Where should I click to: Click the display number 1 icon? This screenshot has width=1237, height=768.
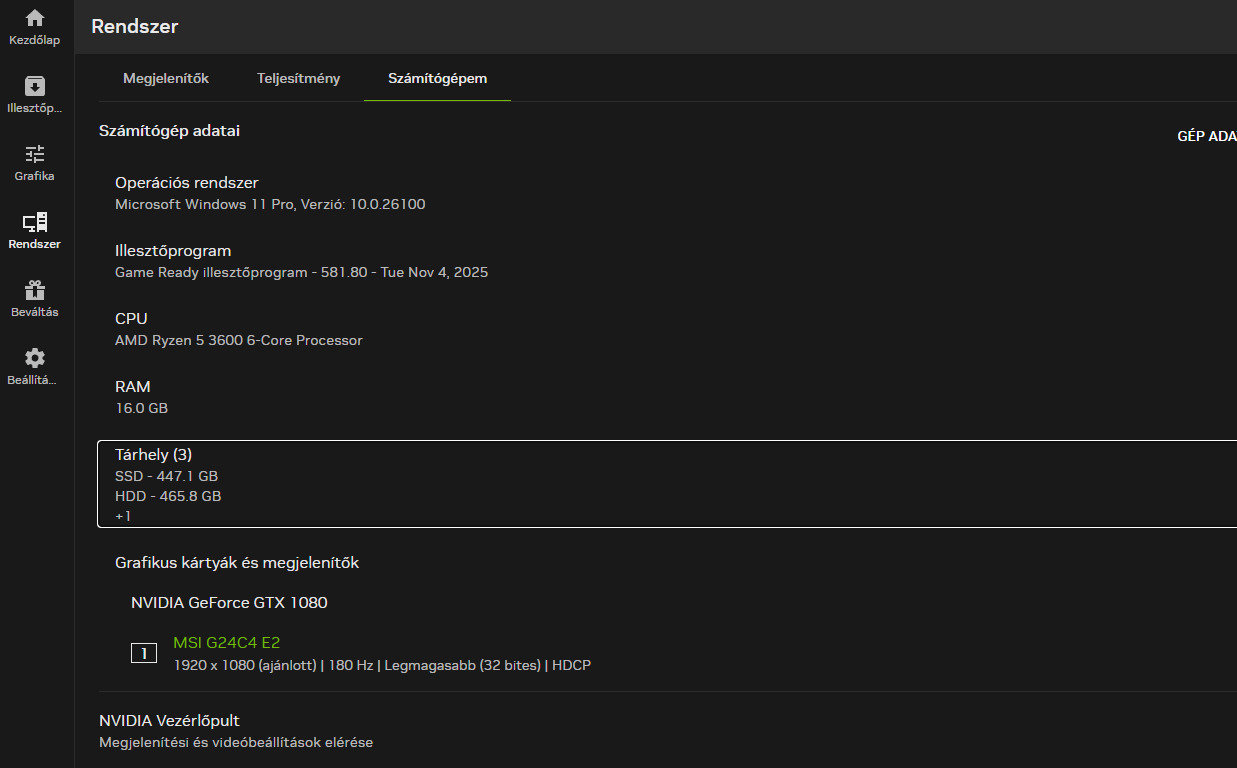coord(144,653)
